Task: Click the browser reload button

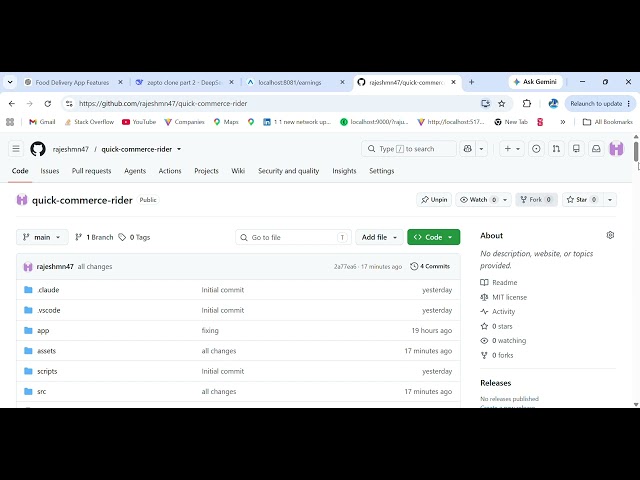Action: pos(48,104)
